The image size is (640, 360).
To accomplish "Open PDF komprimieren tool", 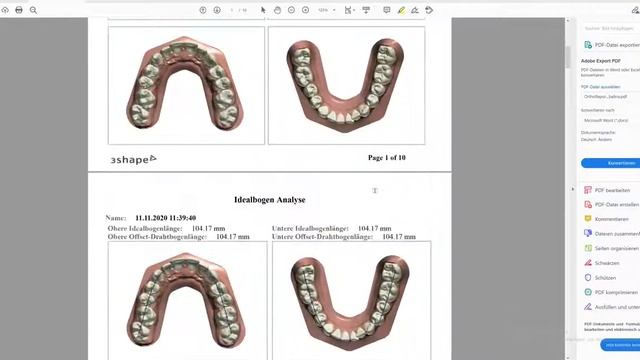I will pyautogui.click(x=611, y=292).
